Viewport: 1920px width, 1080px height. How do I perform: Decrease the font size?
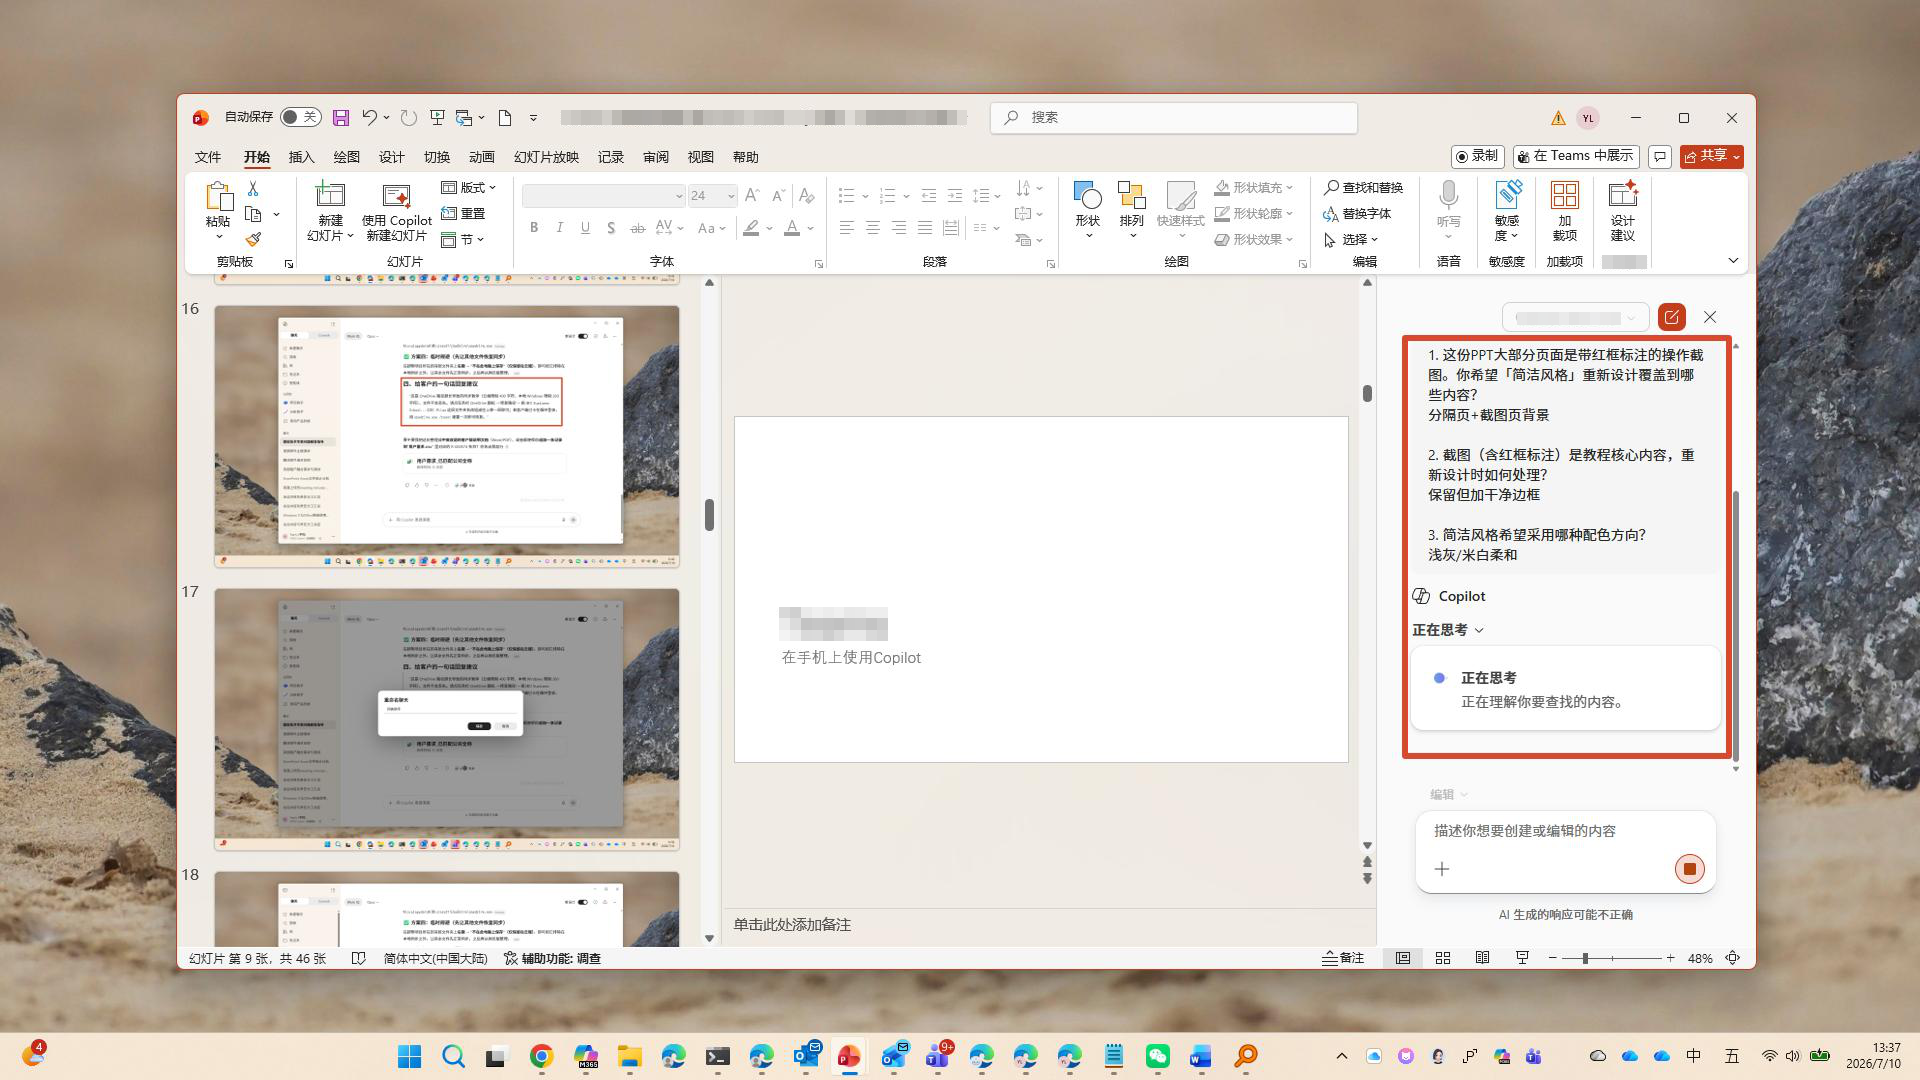coord(779,196)
